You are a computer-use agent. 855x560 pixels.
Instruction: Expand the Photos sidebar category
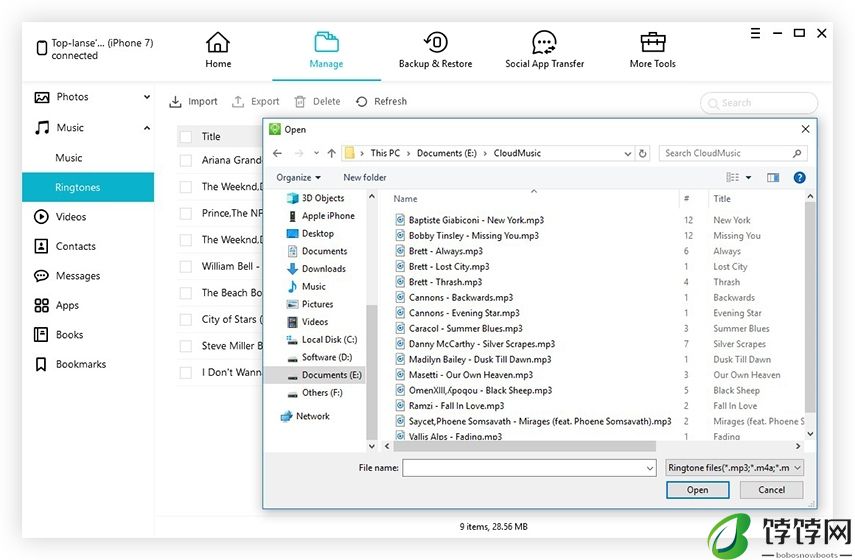(x=147, y=97)
